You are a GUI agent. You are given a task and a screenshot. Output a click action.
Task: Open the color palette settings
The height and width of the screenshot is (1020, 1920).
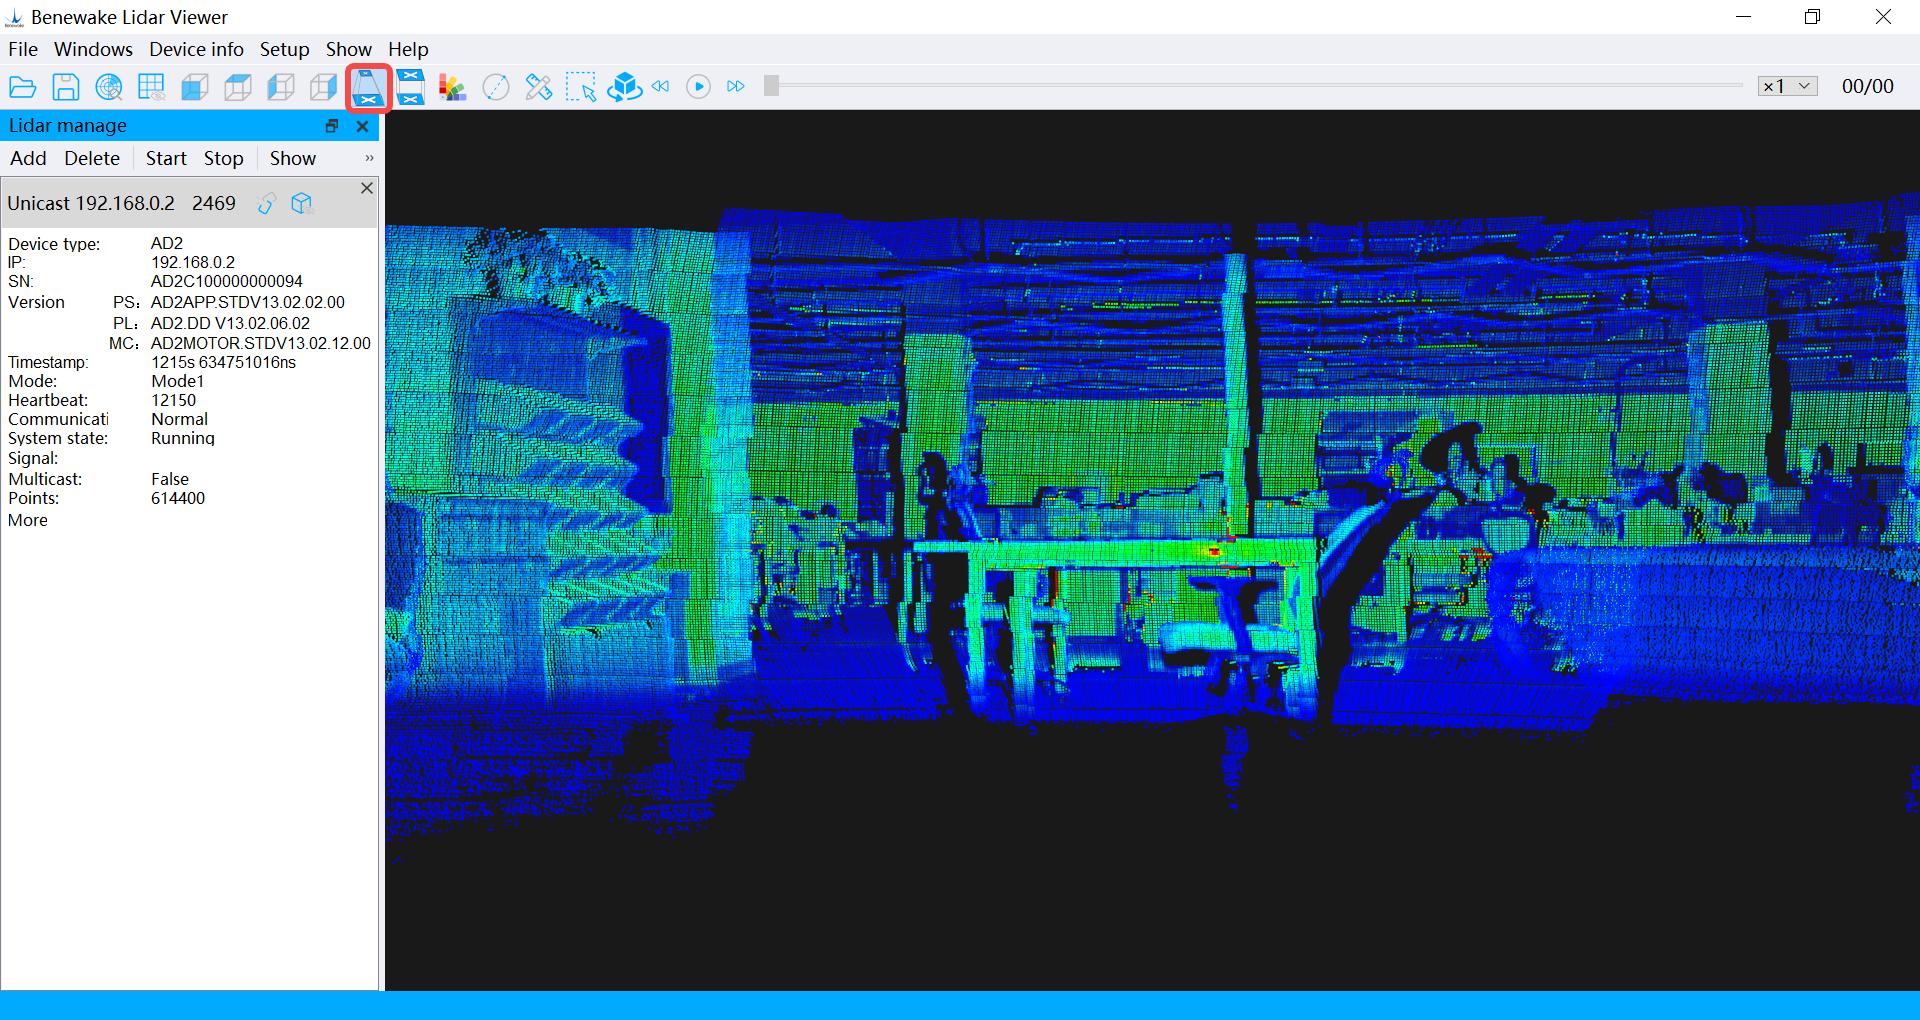pos(453,87)
